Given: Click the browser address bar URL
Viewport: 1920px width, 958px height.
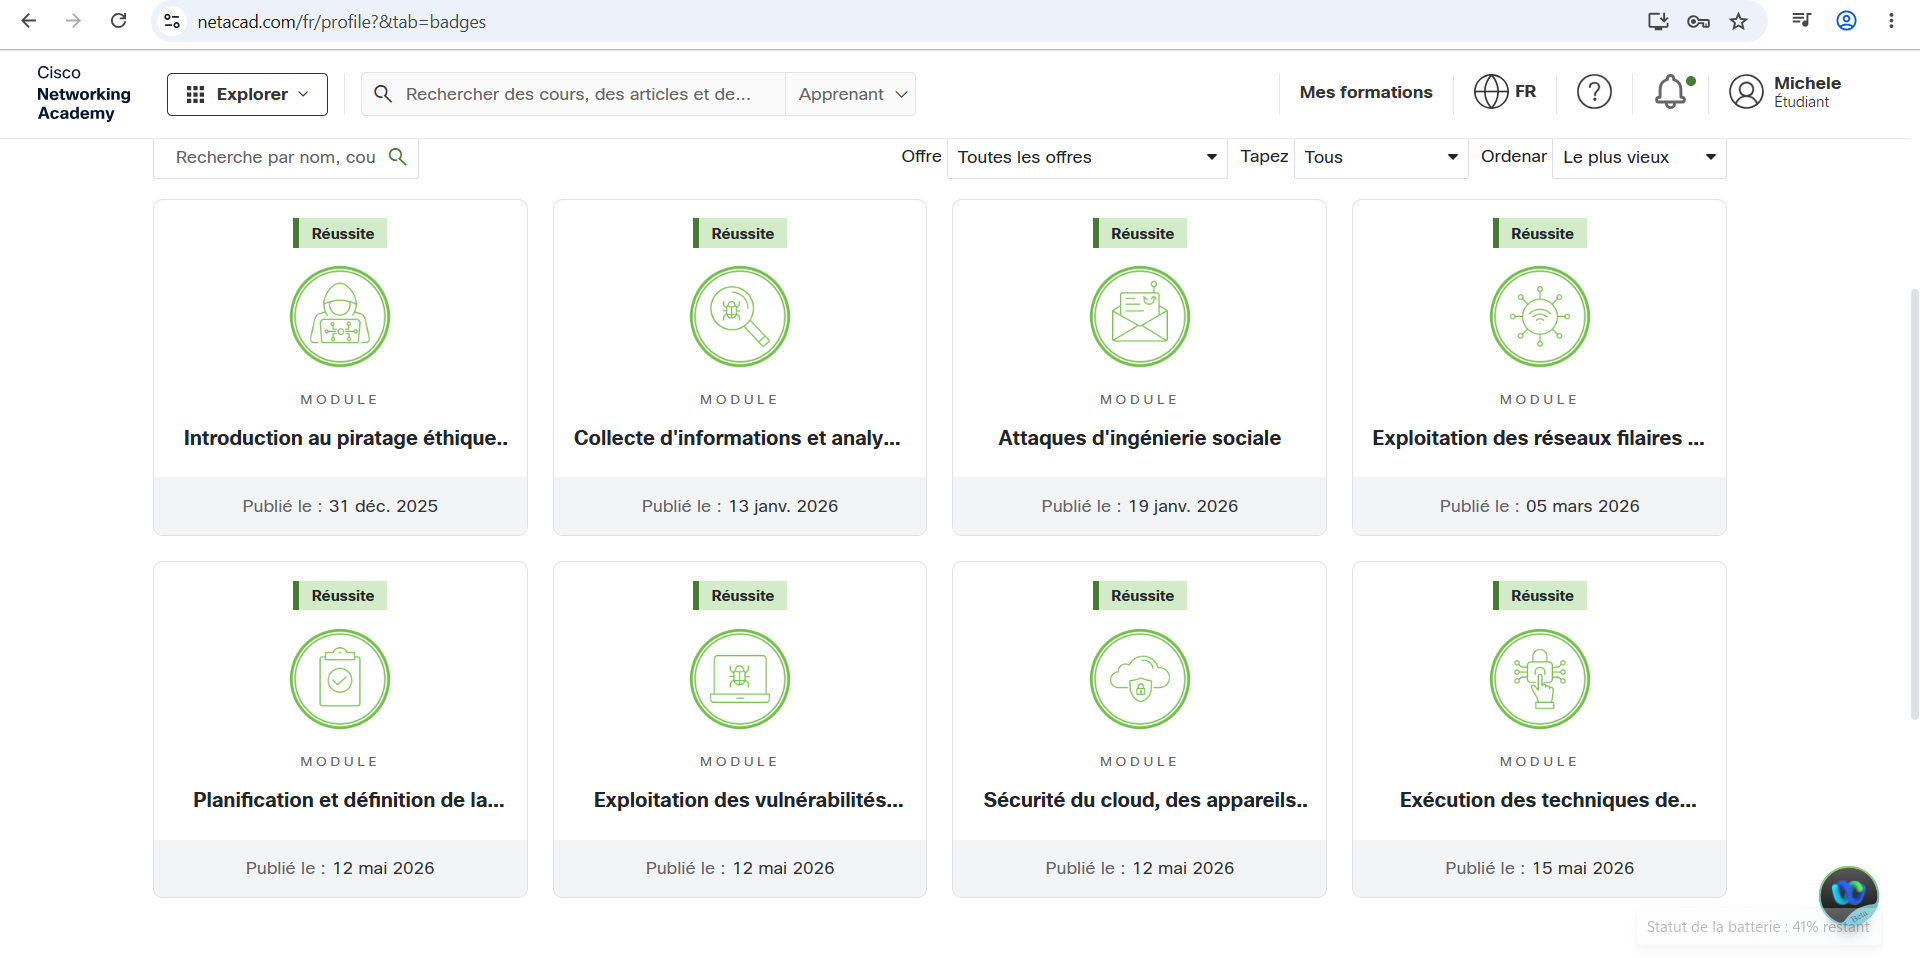Looking at the screenshot, I should (341, 21).
